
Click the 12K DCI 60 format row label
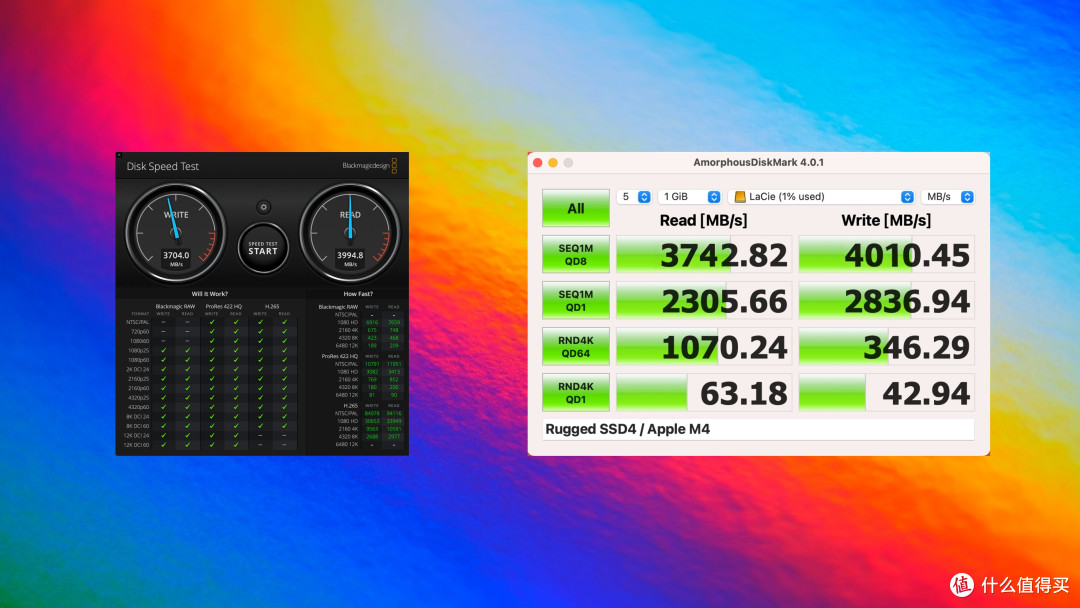click(137, 445)
